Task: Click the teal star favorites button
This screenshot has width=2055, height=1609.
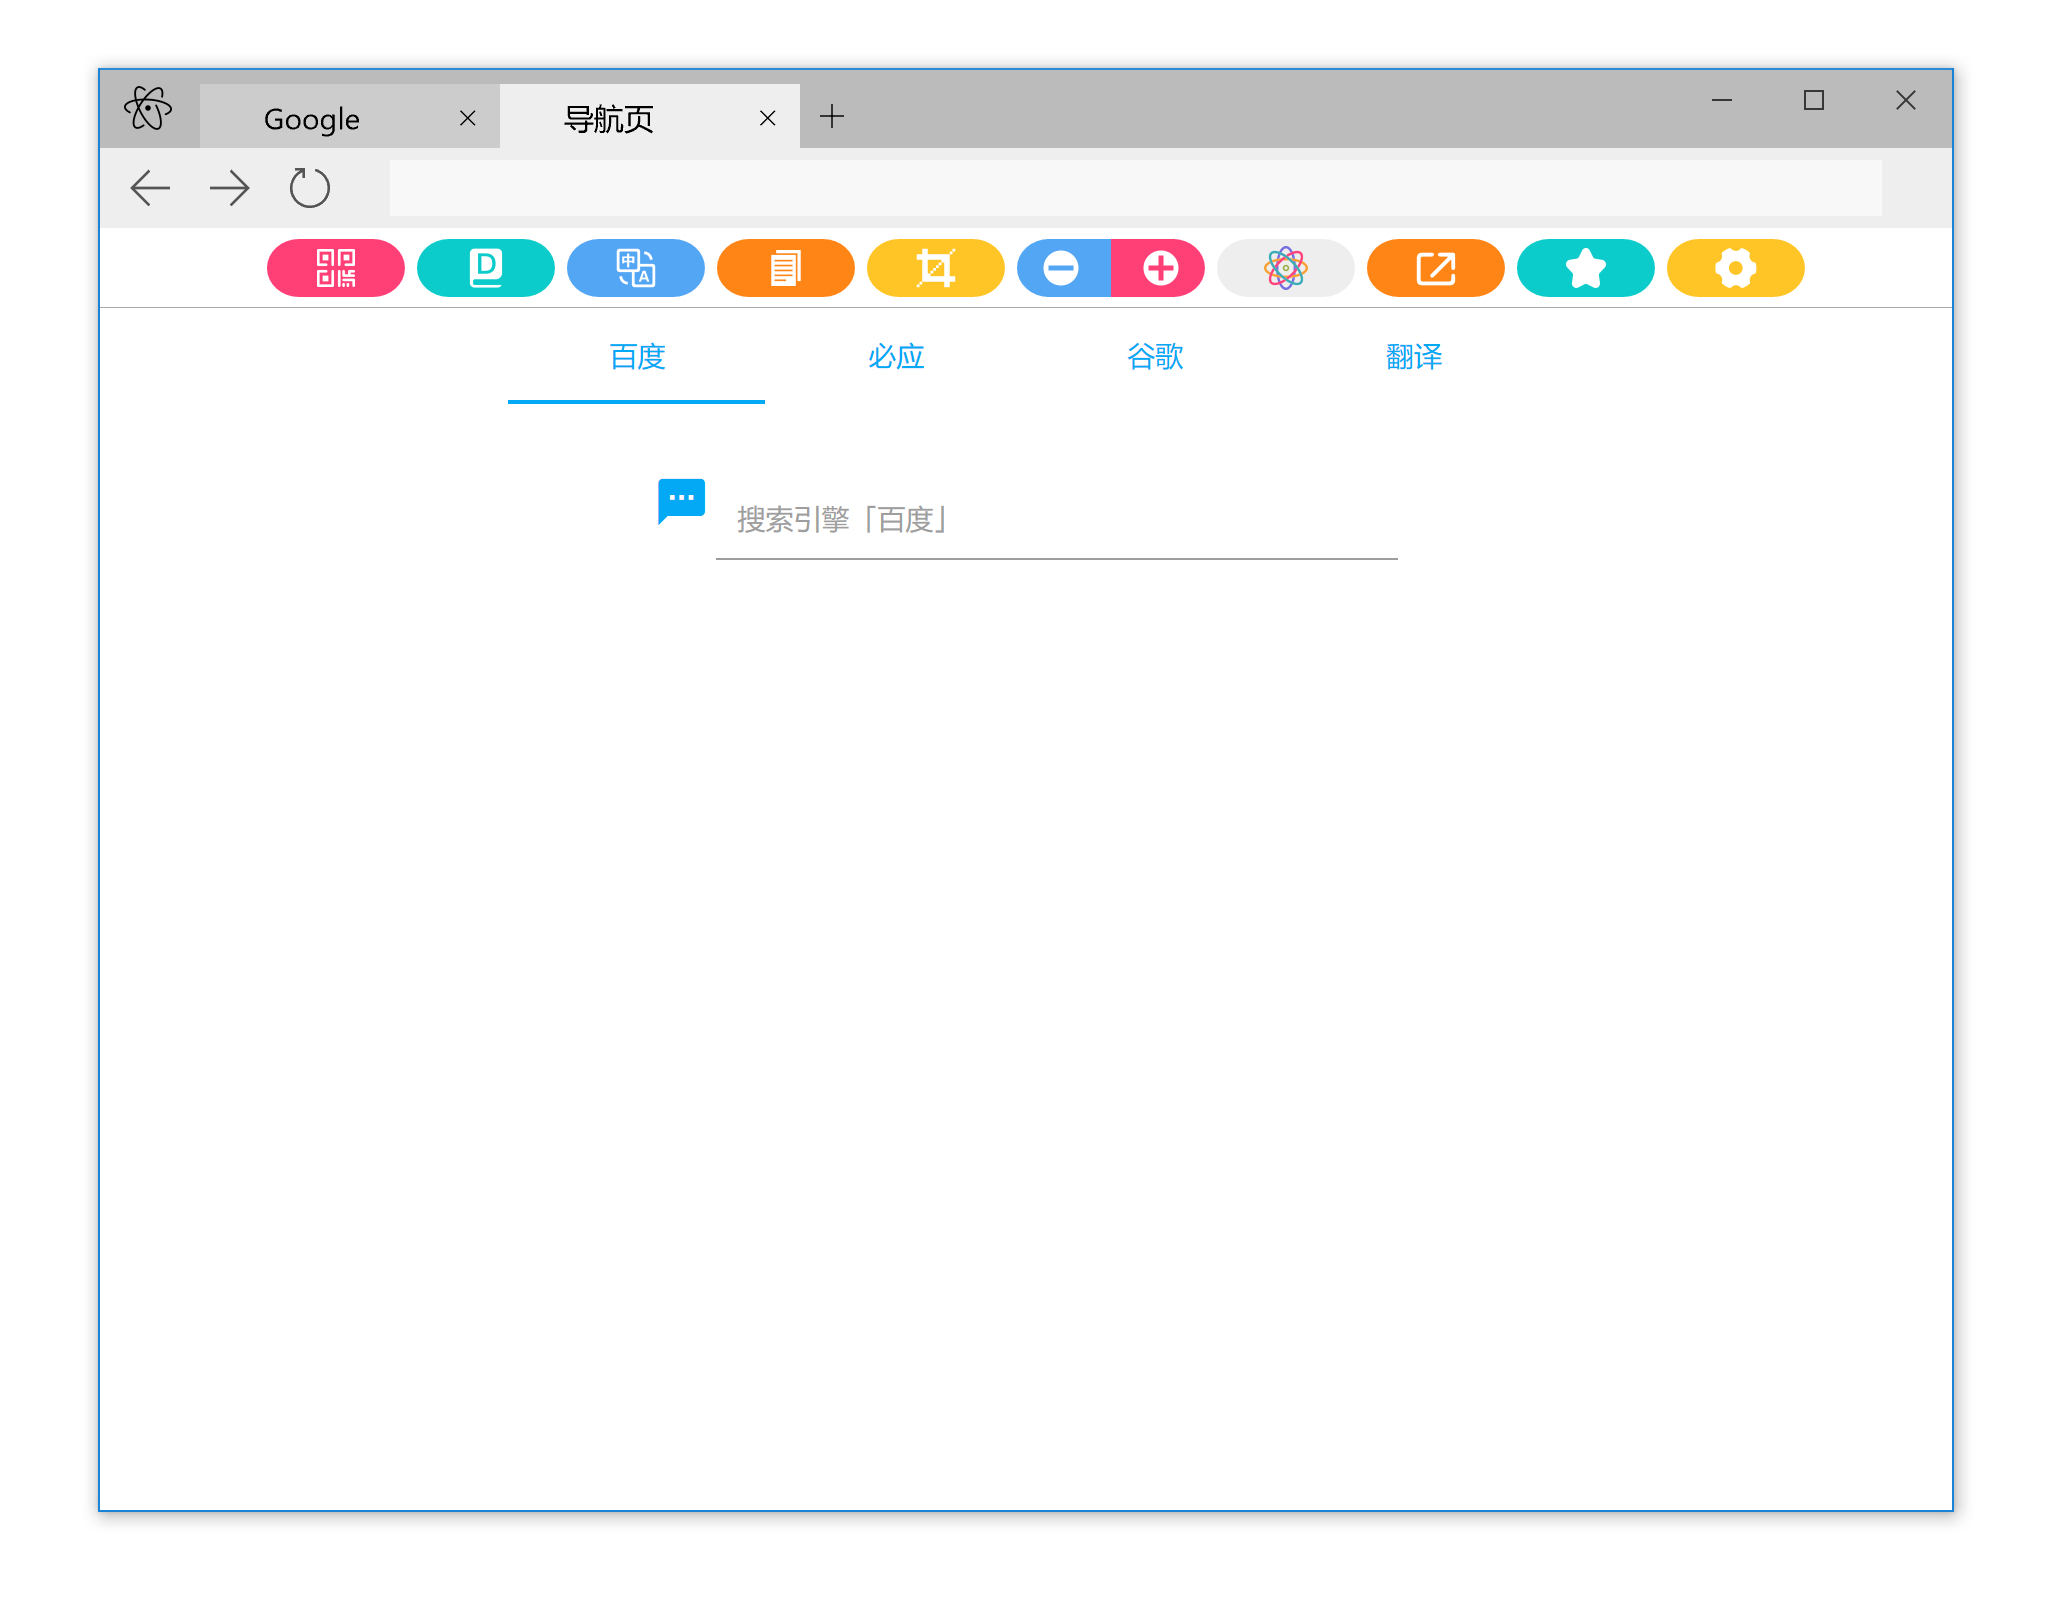Action: (x=1585, y=268)
